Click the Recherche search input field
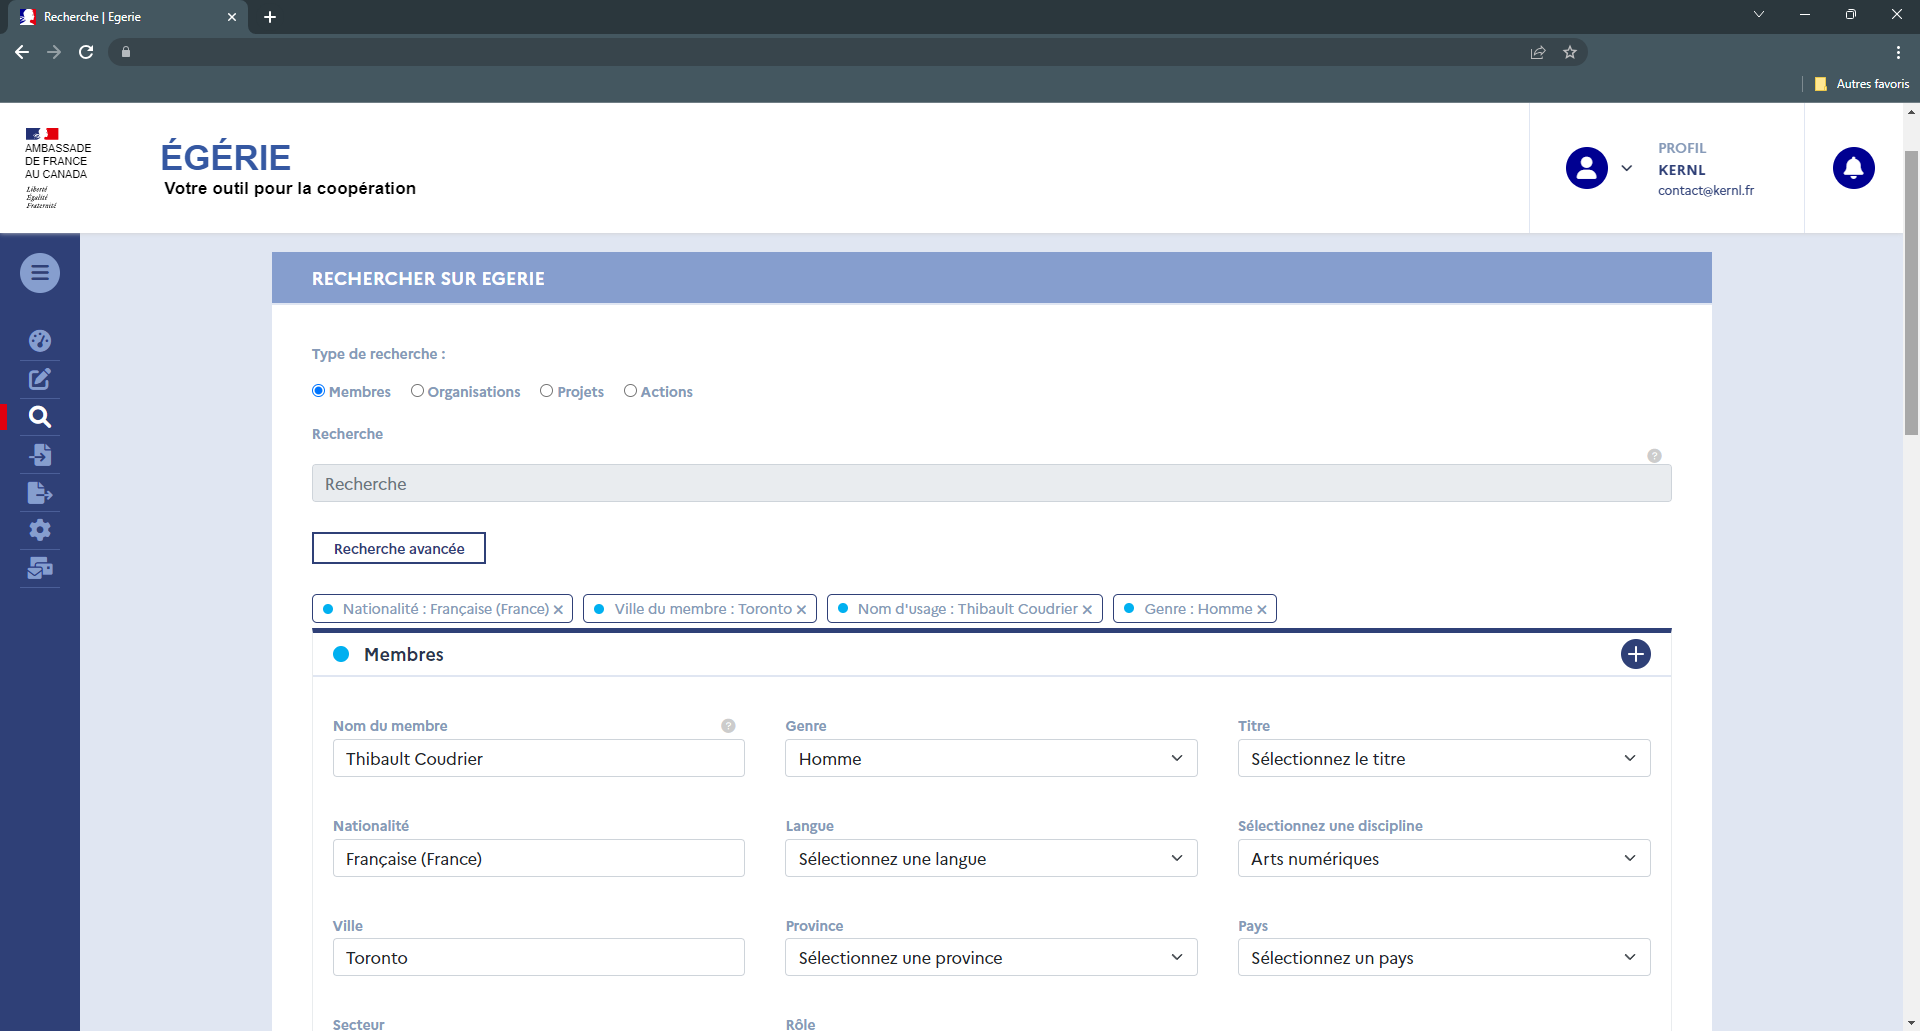 tap(991, 483)
